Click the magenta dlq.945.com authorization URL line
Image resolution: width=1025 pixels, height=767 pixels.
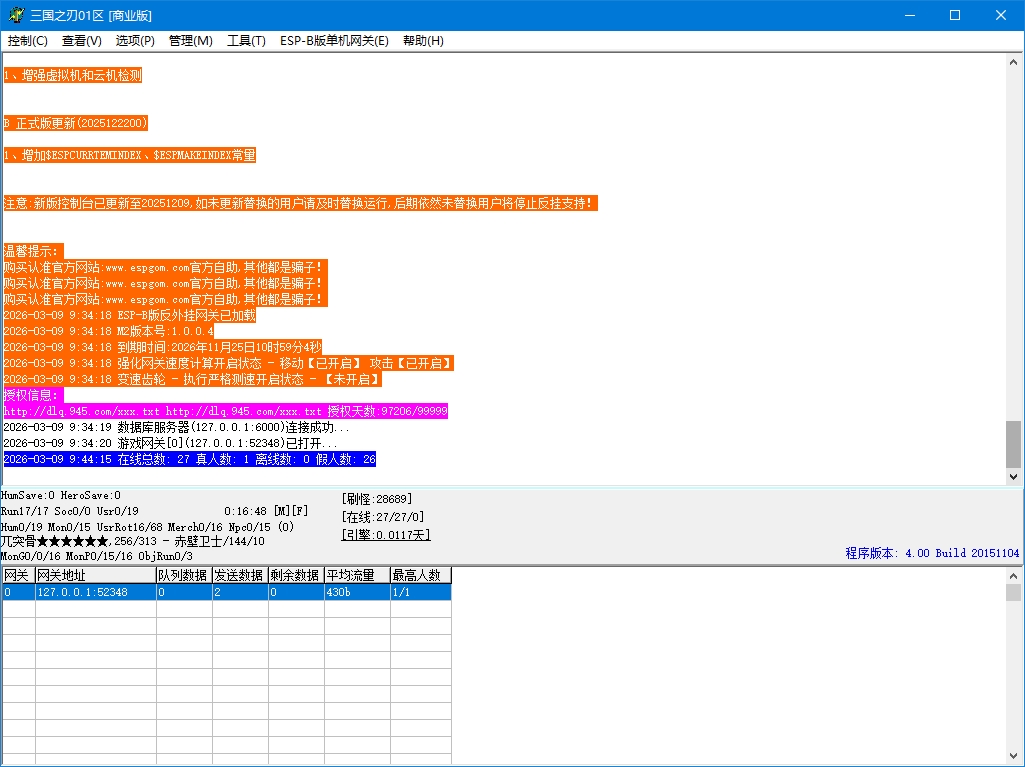click(225, 411)
